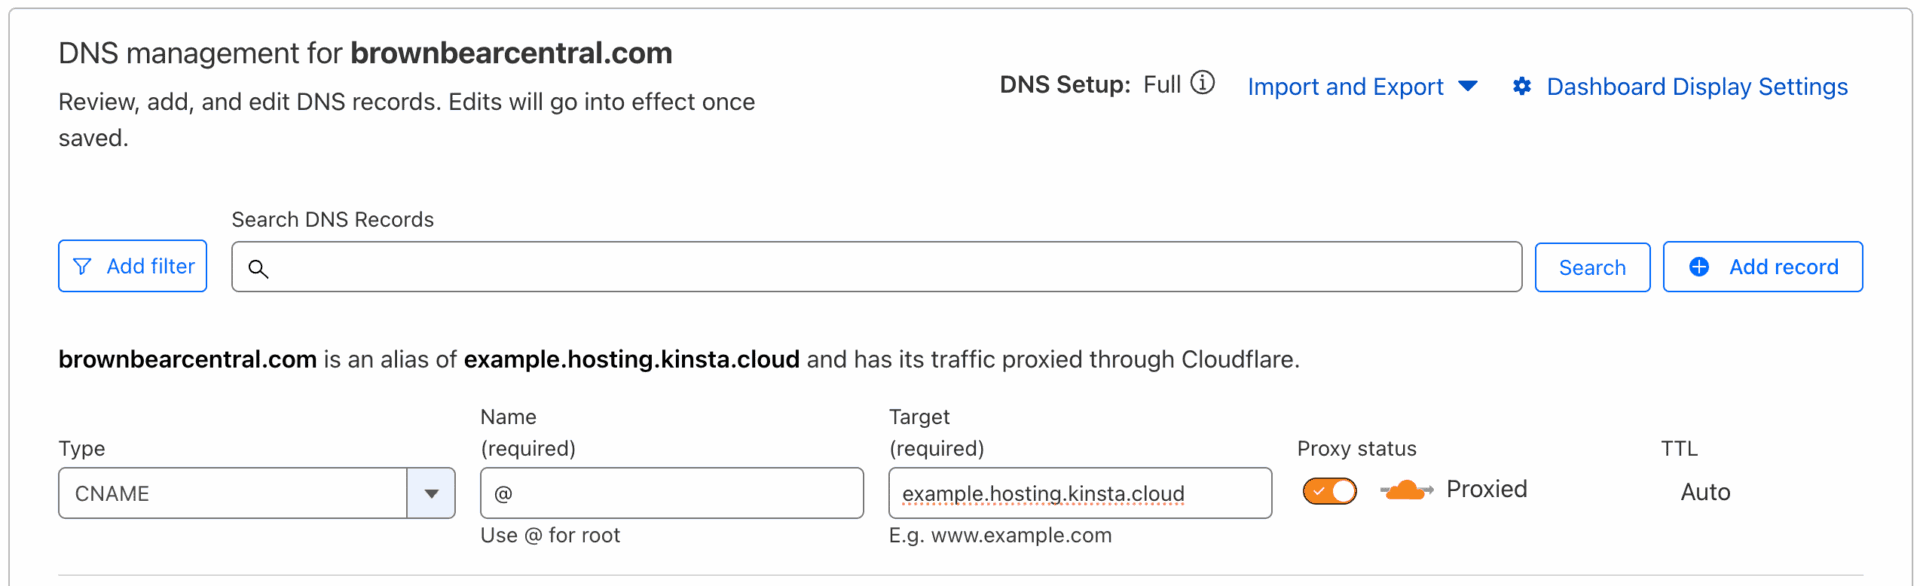The height and width of the screenshot is (586, 1920).
Task: Click the Target field with example.hosting.kinsta.cloud
Action: (1078, 492)
